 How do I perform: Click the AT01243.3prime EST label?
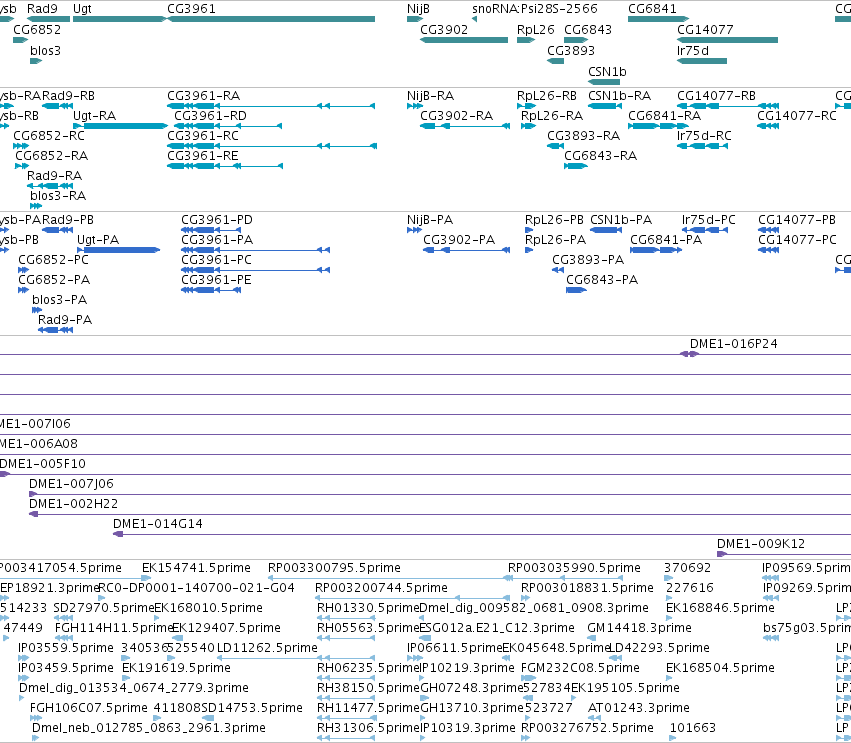pos(639,708)
